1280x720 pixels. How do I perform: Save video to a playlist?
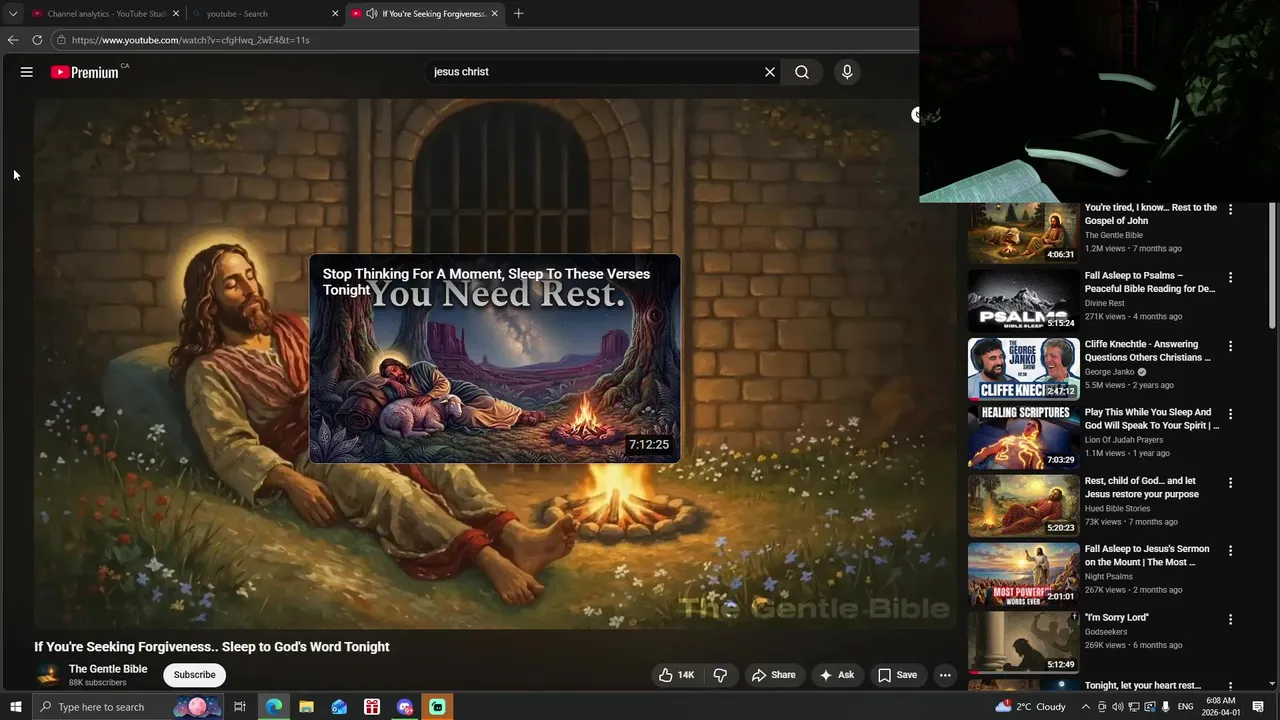pyautogui.click(x=897, y=675)
